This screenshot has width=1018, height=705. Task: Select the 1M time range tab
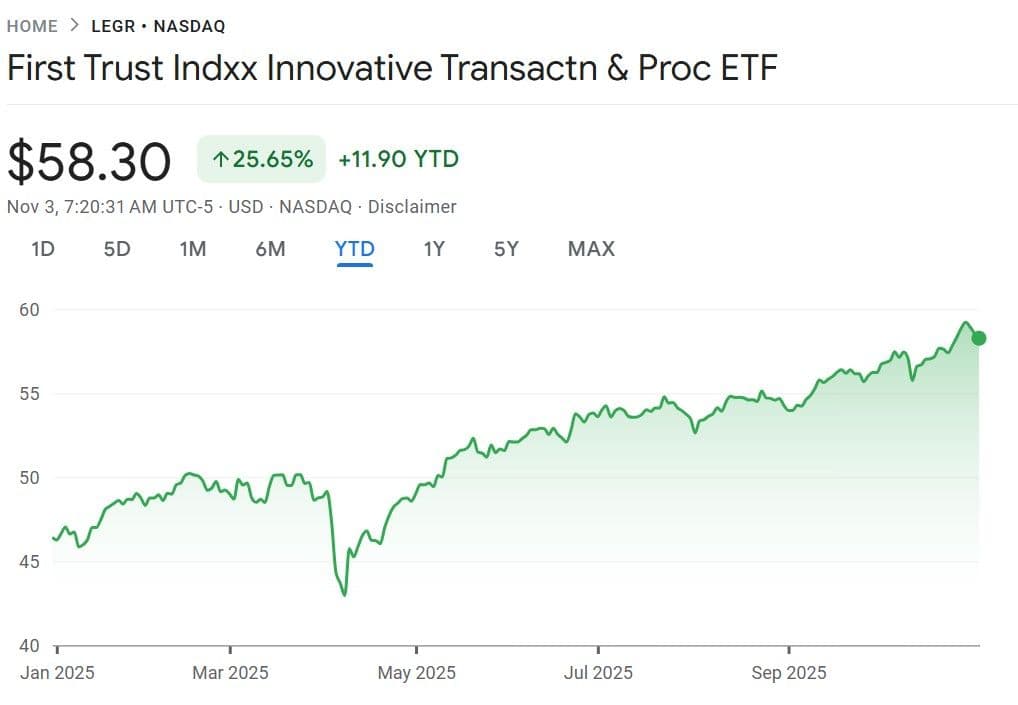[193, 249]
